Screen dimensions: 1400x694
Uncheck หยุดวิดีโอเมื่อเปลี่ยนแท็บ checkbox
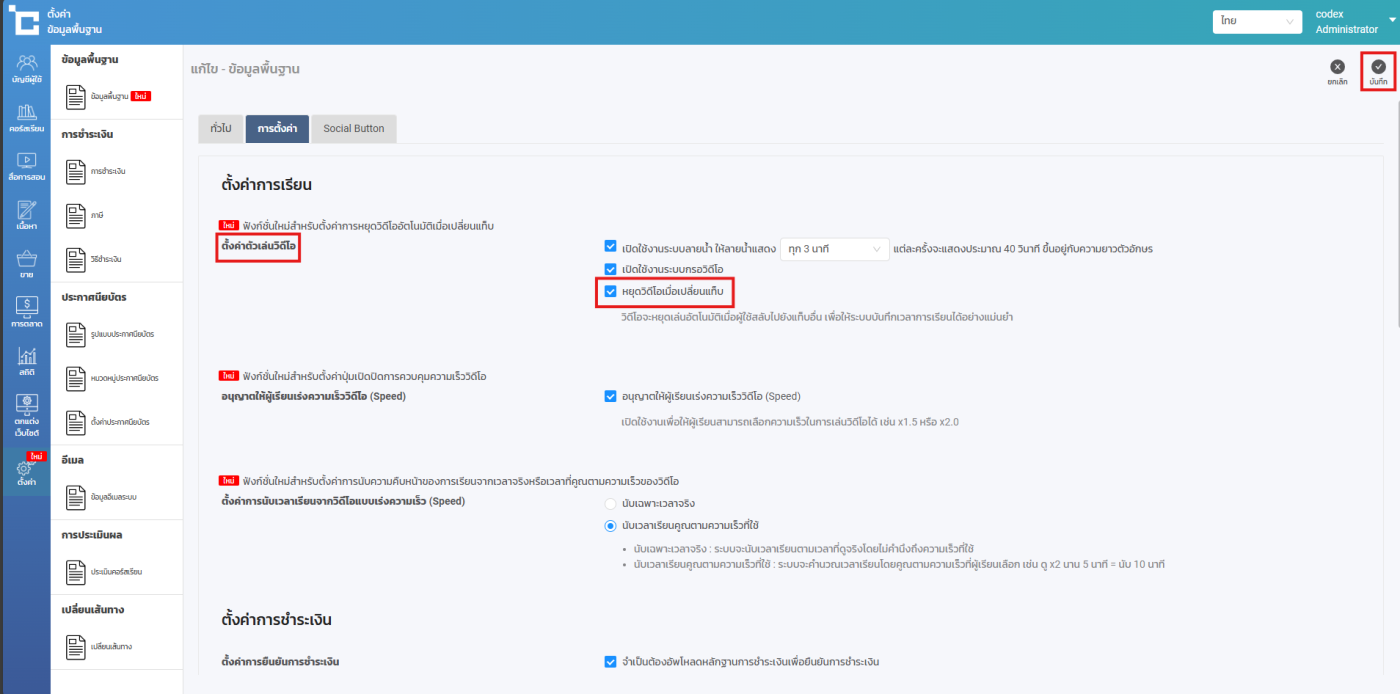pos(611,292)
